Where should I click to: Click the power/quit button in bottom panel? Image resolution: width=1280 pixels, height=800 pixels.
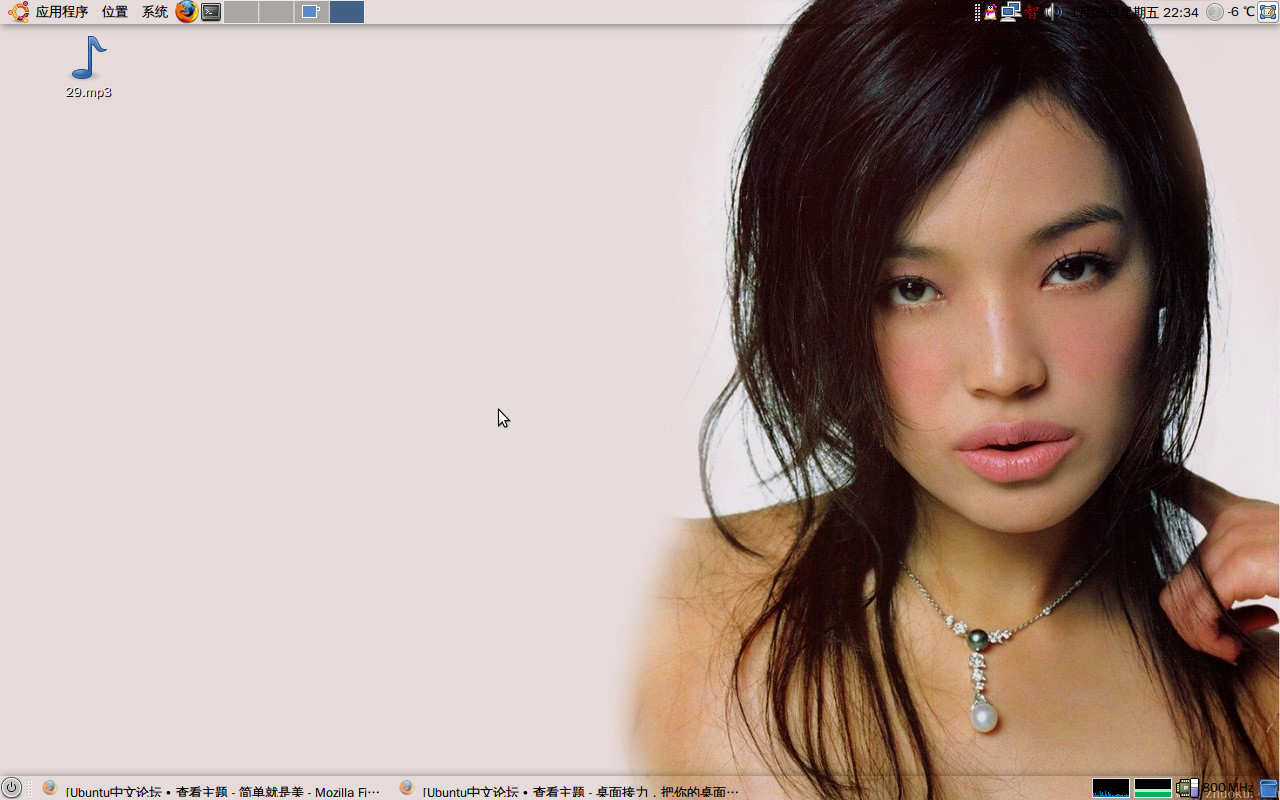click(x=12, y=788)
